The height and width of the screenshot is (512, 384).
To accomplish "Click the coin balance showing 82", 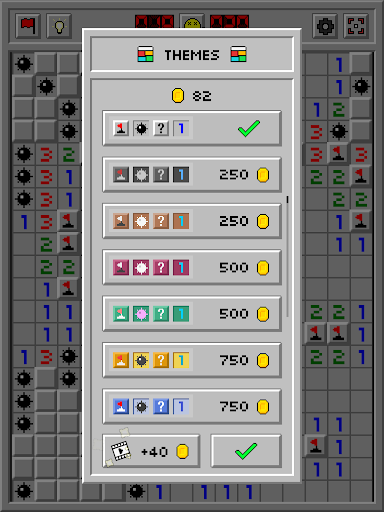I will pos(192,96).
